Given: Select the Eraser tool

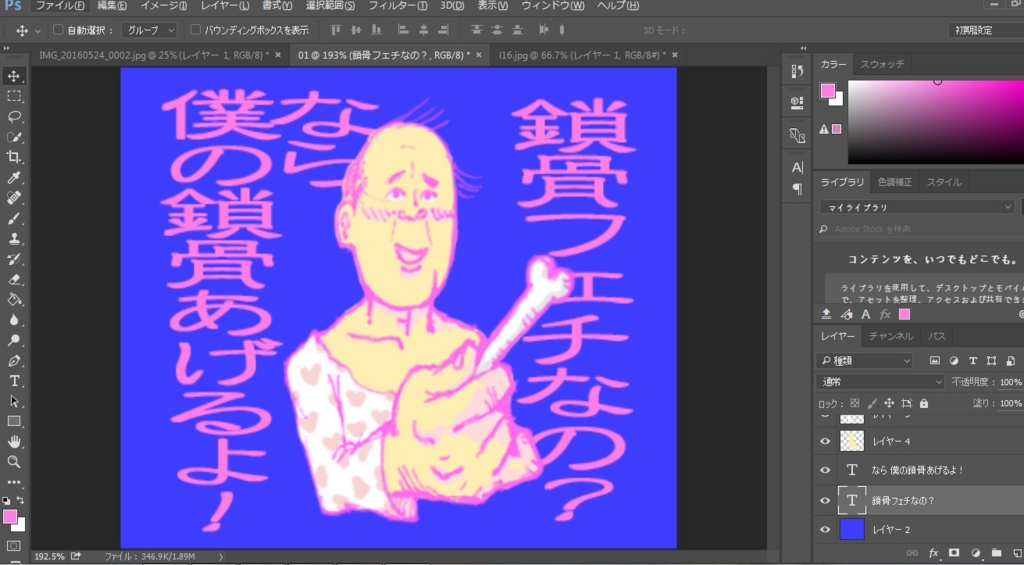Looking at the screenshot, I should tap(14, 280).
